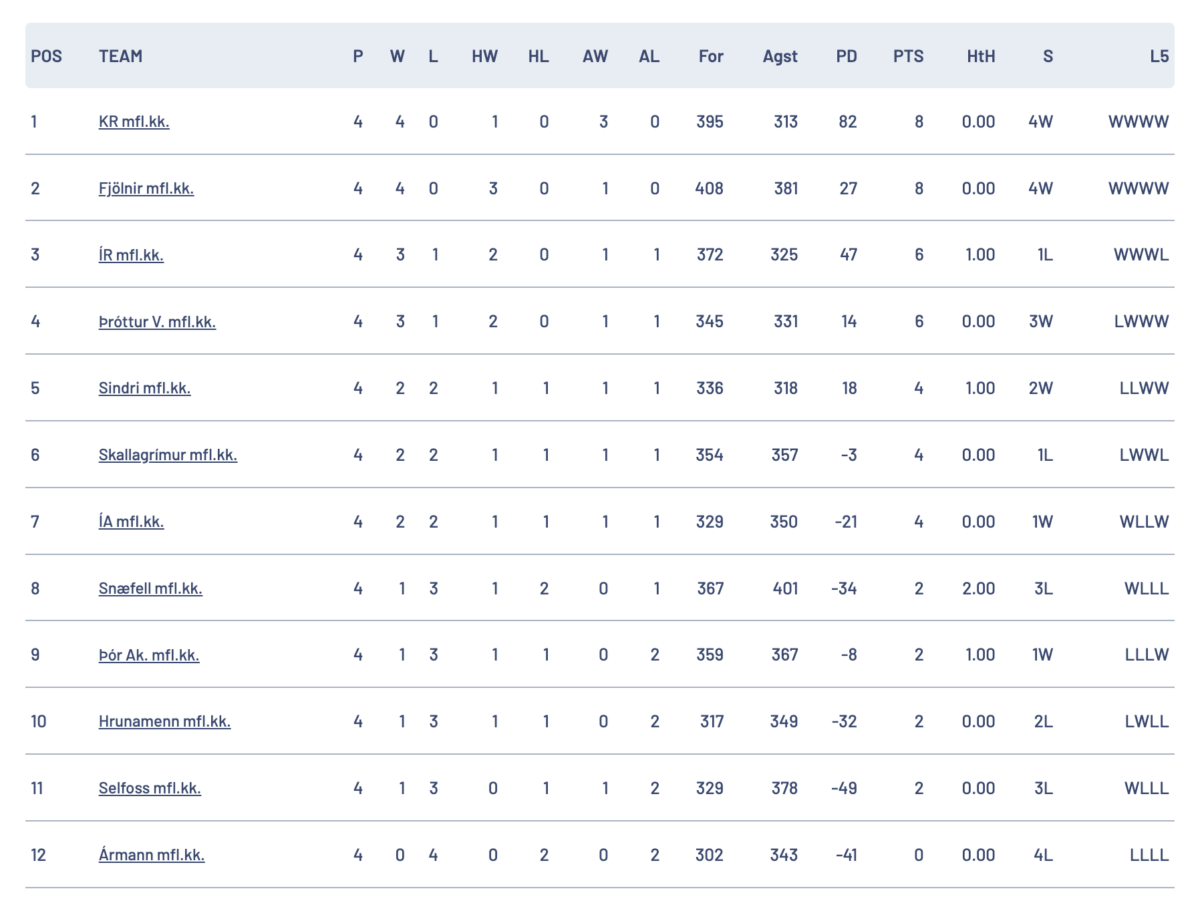Open Sindri mfl.kk. team page
Viewport: 1200px width, 911px height.
pyautogui.click(x=144, y=388)
